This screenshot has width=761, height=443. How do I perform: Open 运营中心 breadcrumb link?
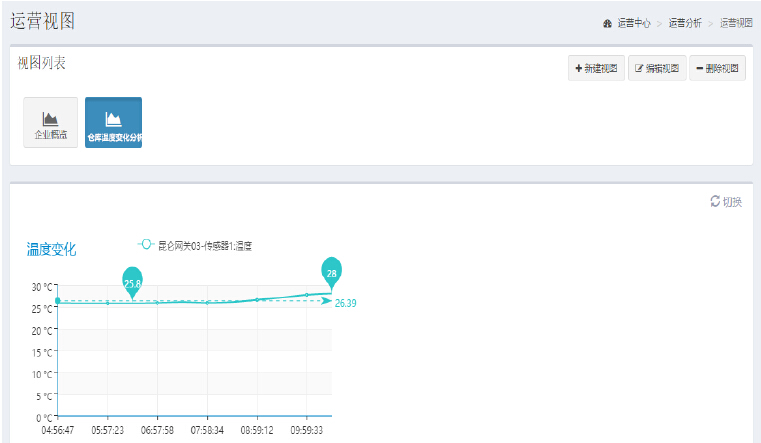click(634, 23)
